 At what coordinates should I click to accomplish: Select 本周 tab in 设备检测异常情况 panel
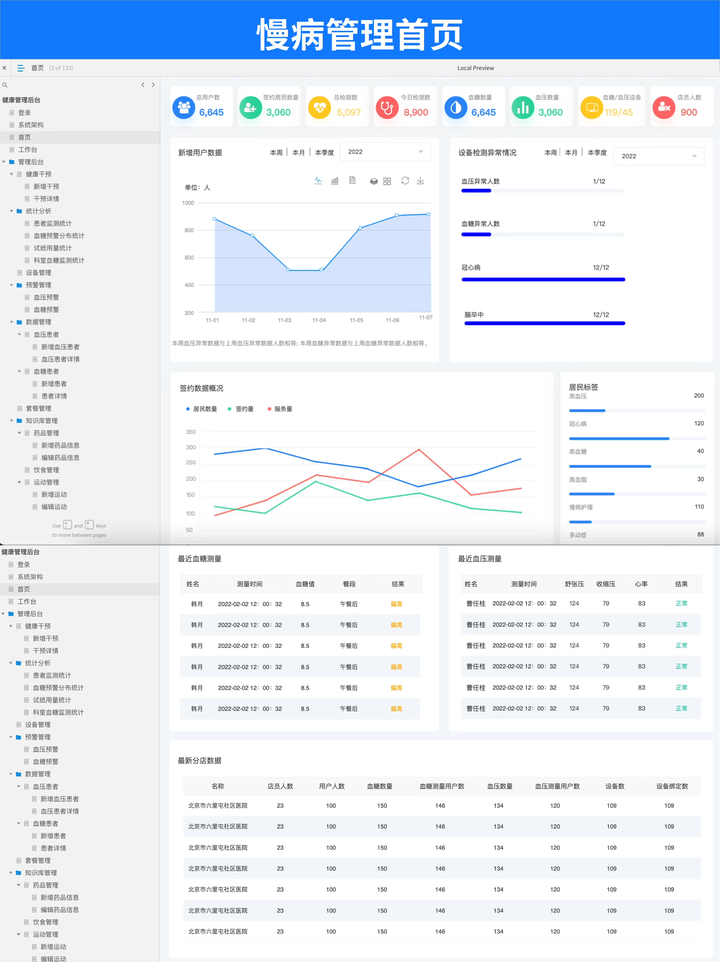click(551, 152)
